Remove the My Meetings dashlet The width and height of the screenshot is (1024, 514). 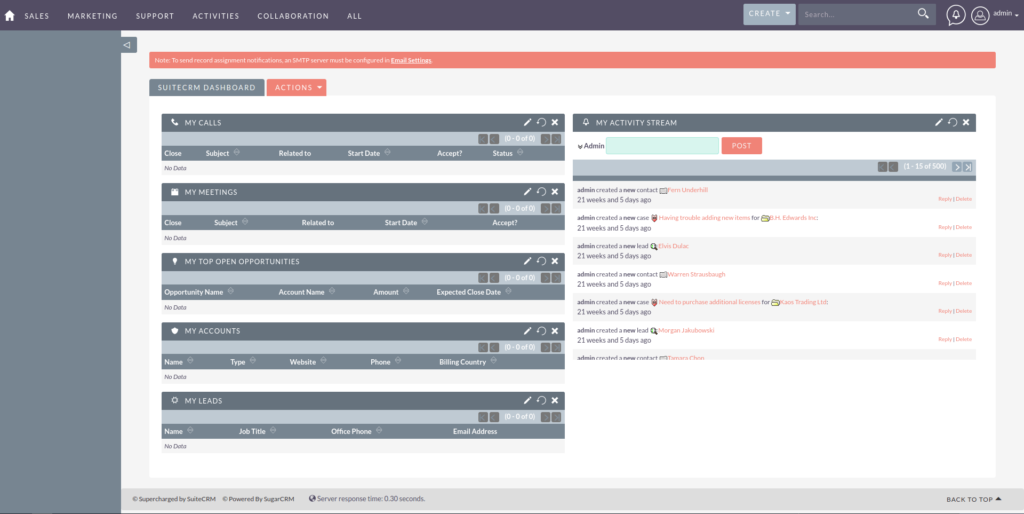(x=554, y=191)
